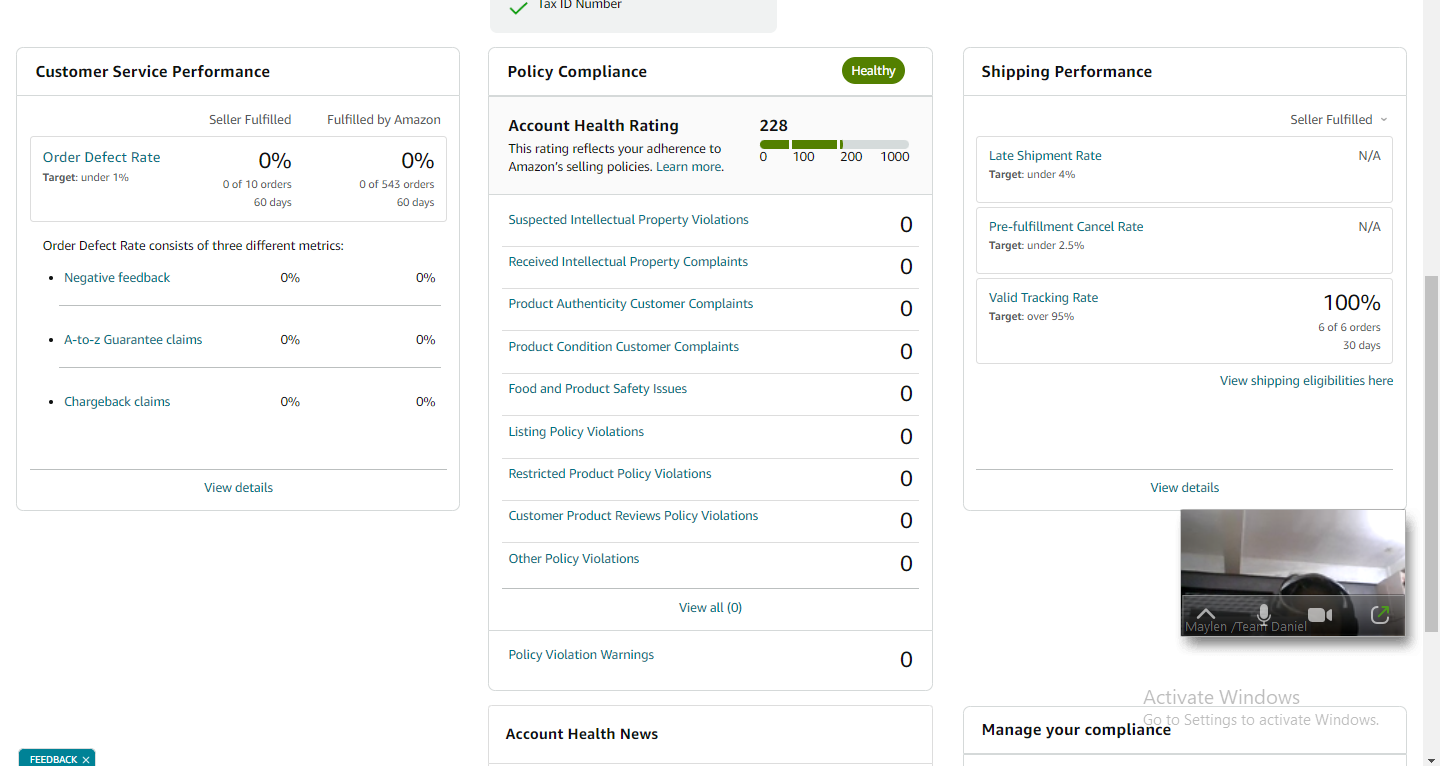Click the Shipping Performance heading
Viewport: 1440px width, 766px height.
click(x=1067, y=72)
